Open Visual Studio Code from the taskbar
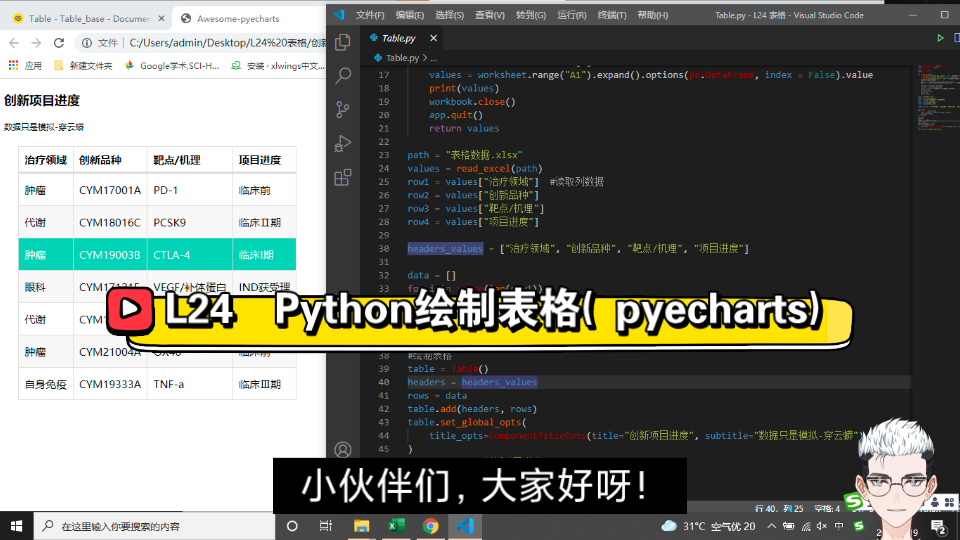The width and height of the screenshot is (960, 540). coord(465,526)
